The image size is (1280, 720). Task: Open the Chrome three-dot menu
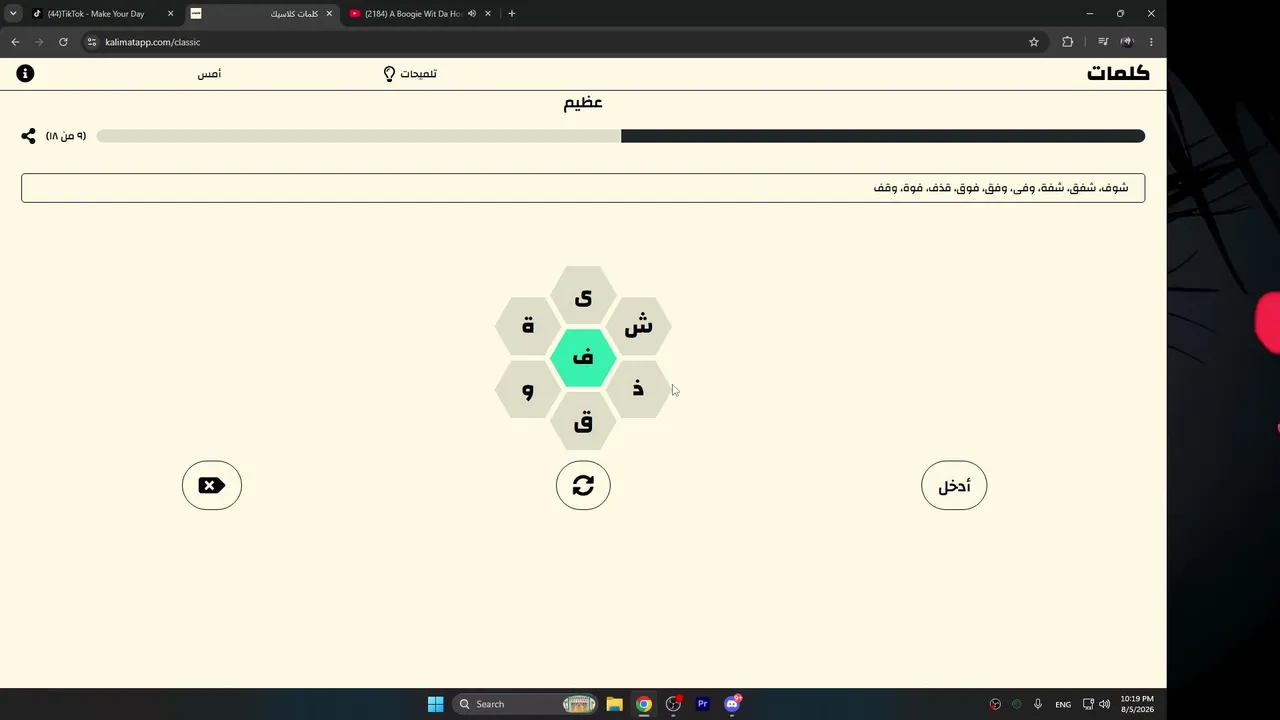(x=1151, y=42)
